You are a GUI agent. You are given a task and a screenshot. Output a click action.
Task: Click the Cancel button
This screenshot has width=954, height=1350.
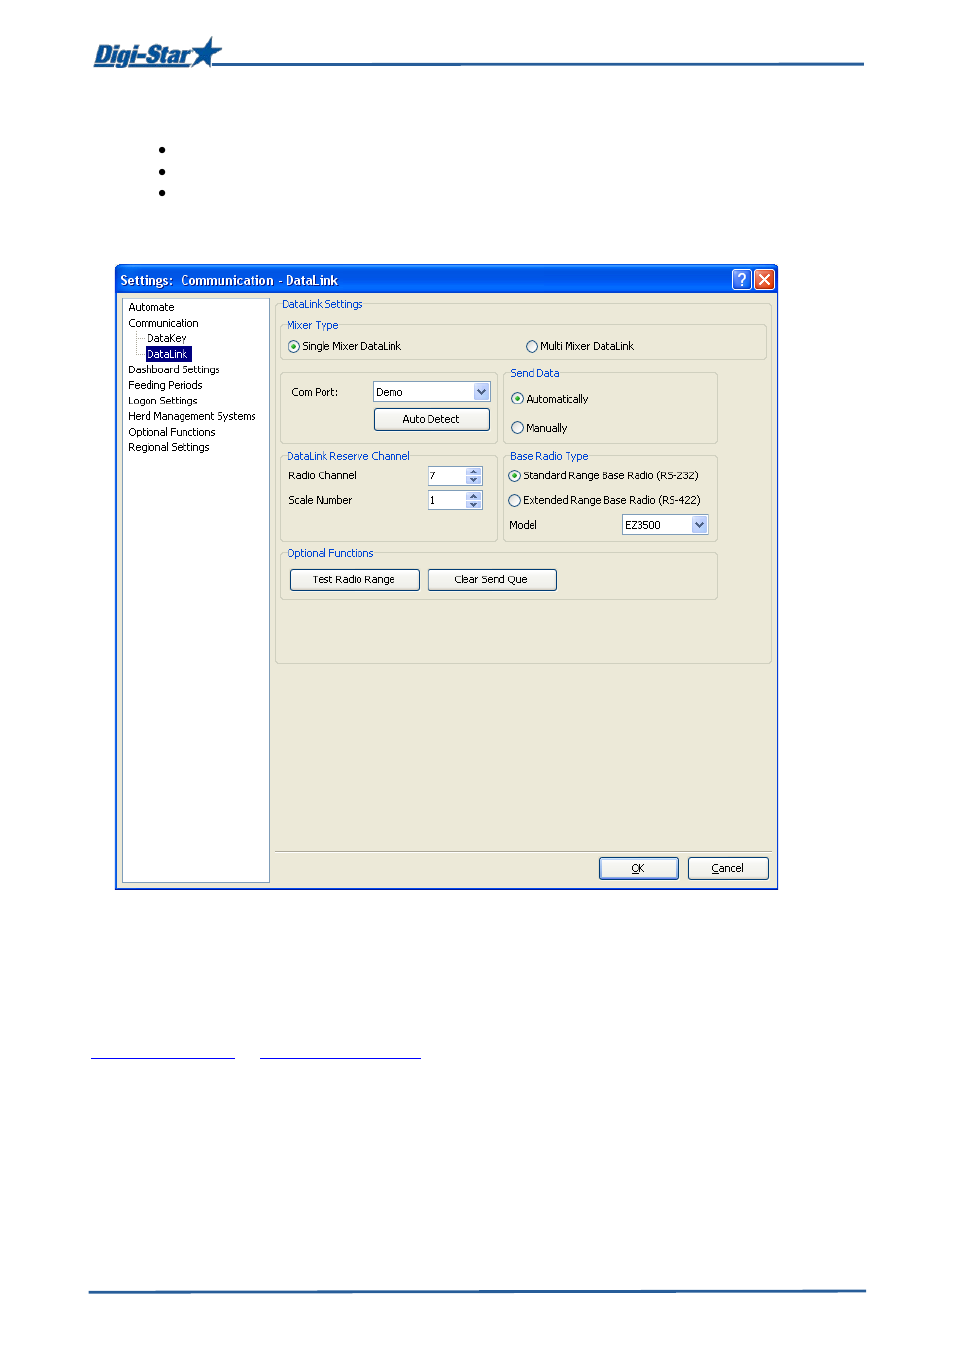pos(727,868)
